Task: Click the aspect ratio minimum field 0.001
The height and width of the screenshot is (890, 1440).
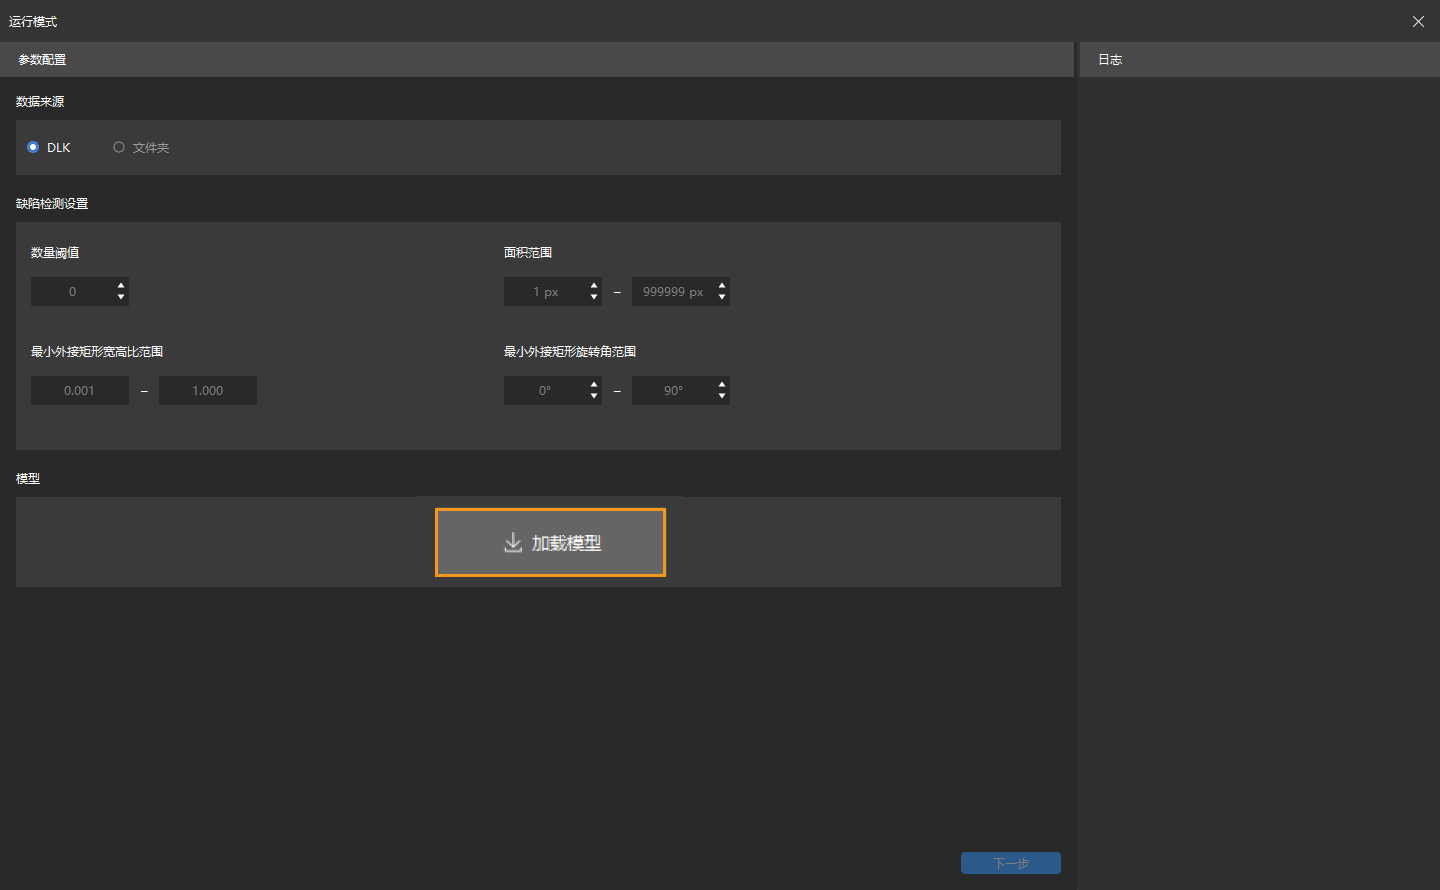Action: 80,390
